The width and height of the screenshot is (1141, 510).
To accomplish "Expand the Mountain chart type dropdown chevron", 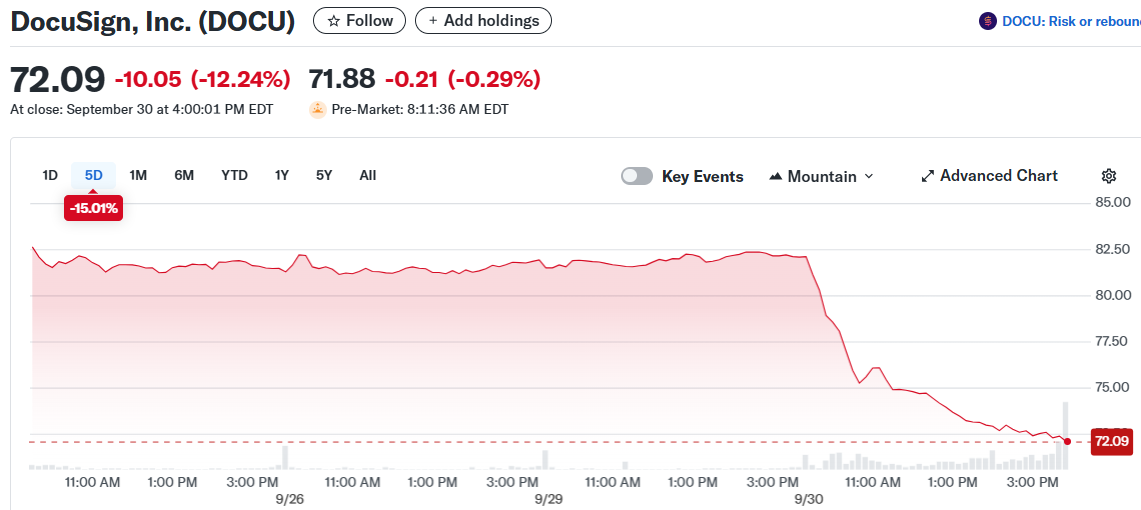I will pyautogui.click(x=868, y=176).
